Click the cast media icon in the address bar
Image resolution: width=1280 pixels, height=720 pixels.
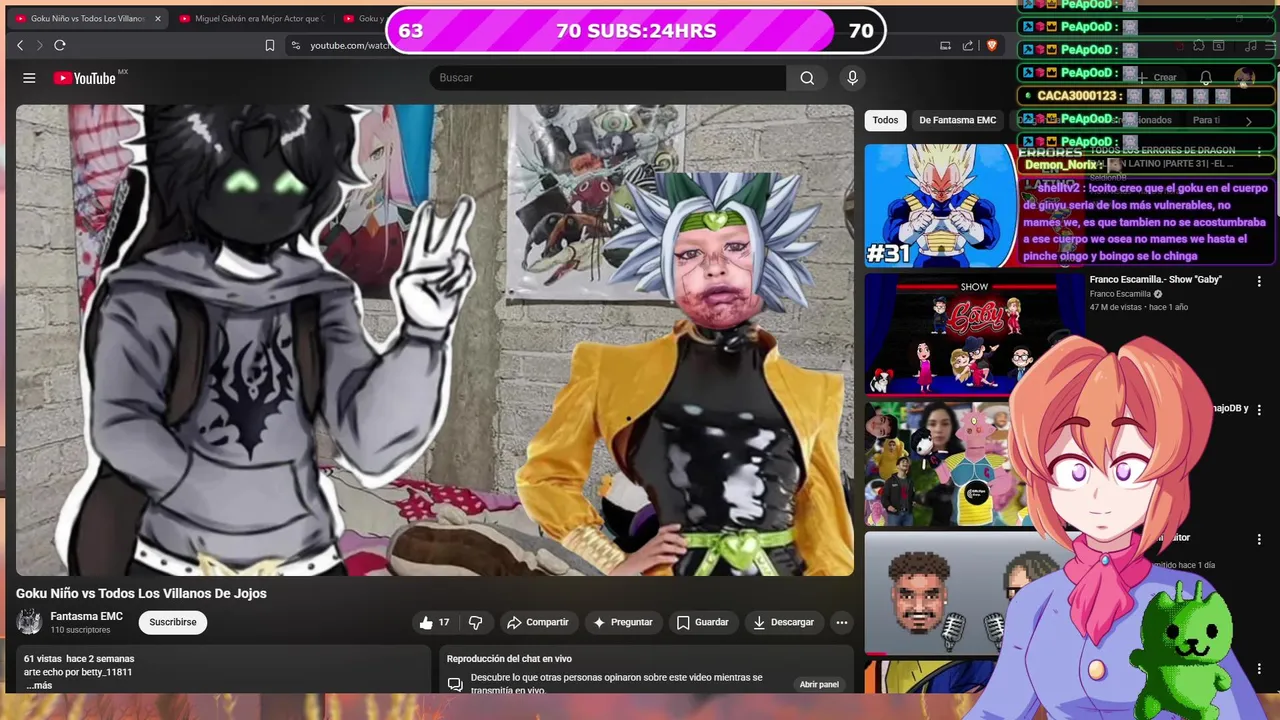click(x=945, y=45)
